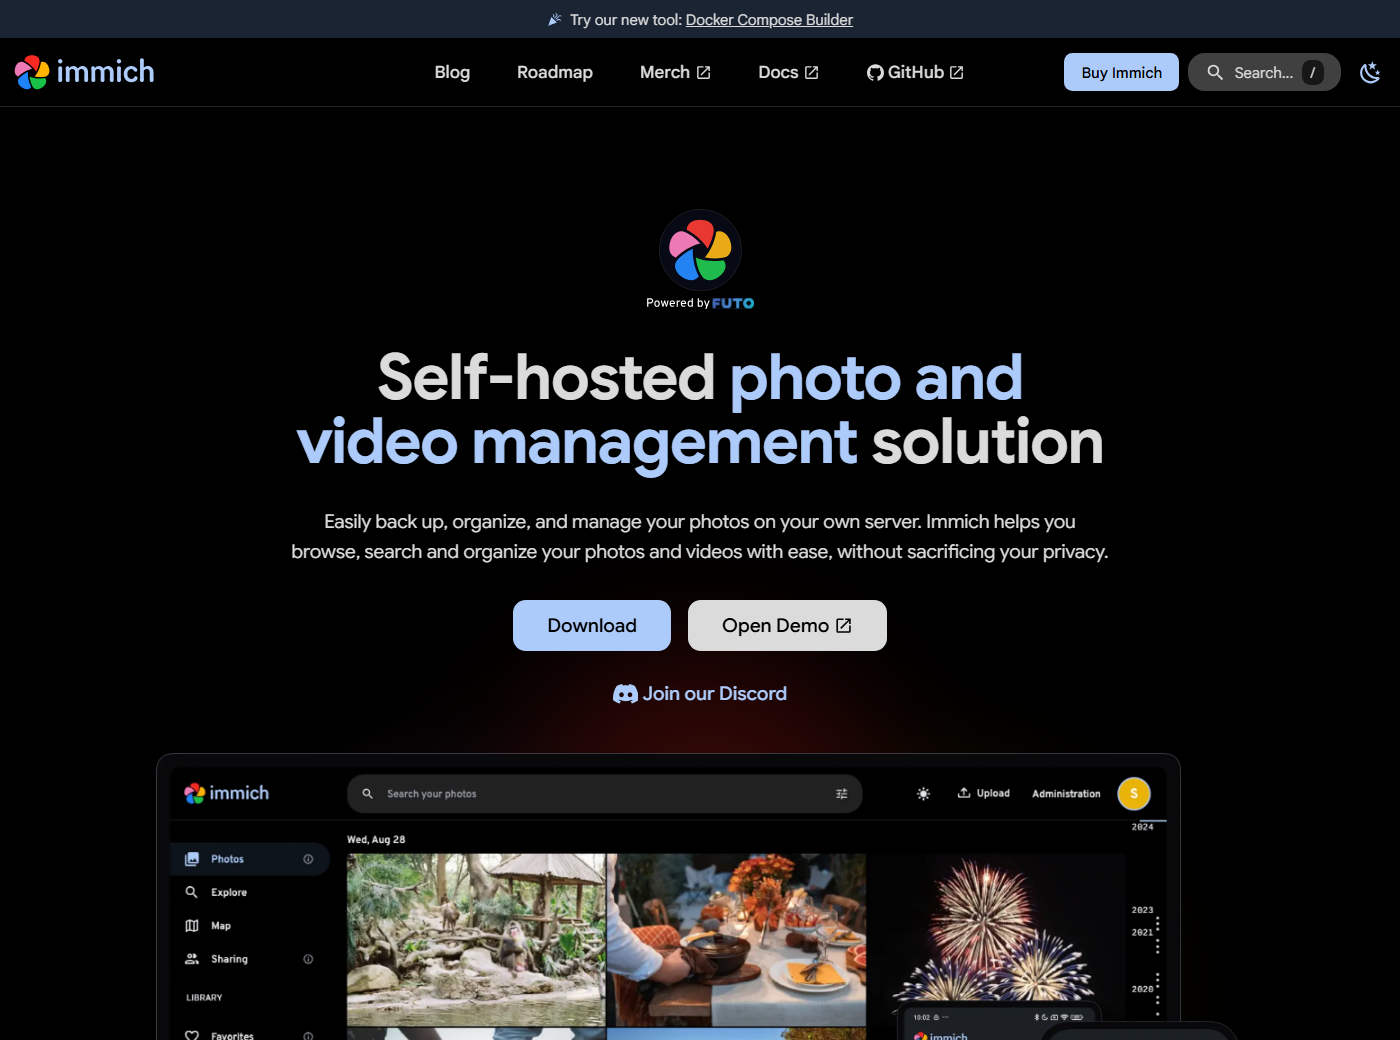Image resolution: width=1400 pixels, height=1040 pixels.
Task: Click the search magnifier icon in the navbar
Action: pos(1215,72)
